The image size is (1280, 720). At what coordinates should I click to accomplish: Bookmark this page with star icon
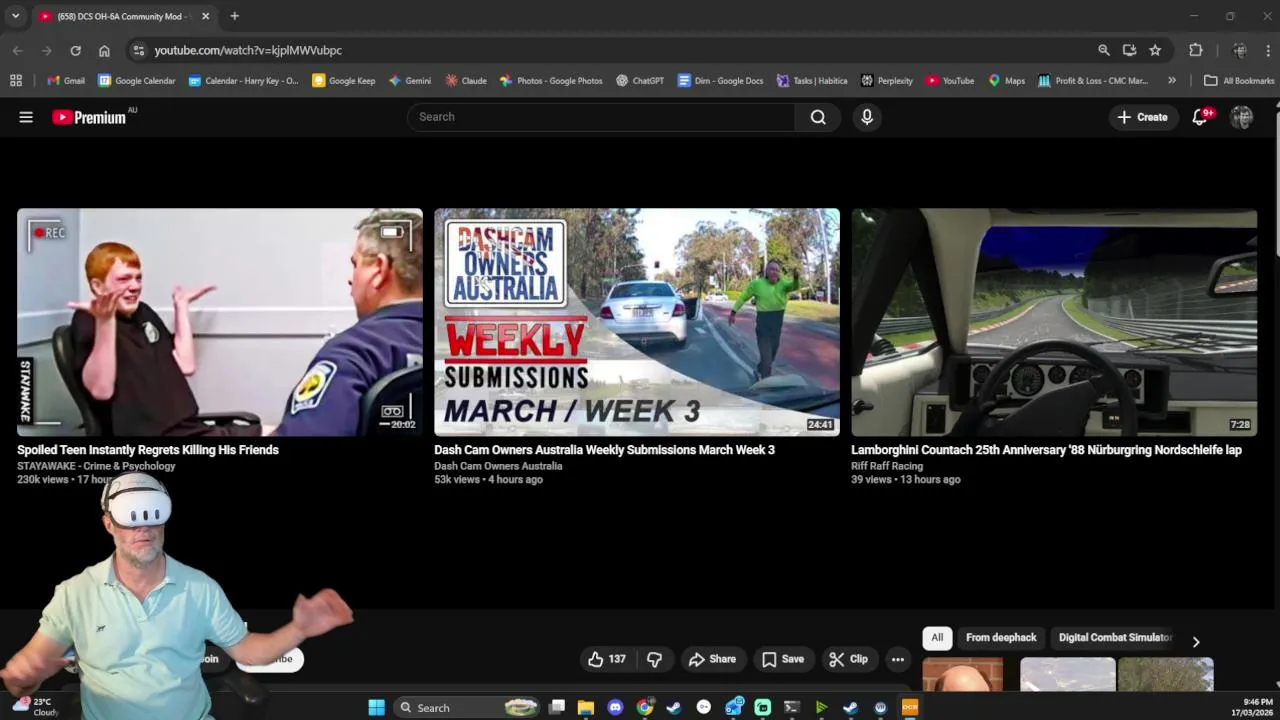[1155, 50]
